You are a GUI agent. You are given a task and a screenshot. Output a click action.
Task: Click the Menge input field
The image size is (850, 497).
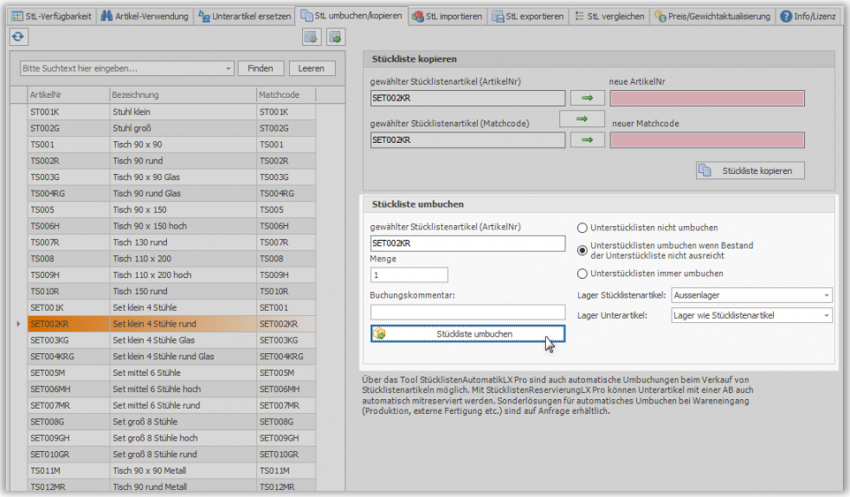pos(409,275)
